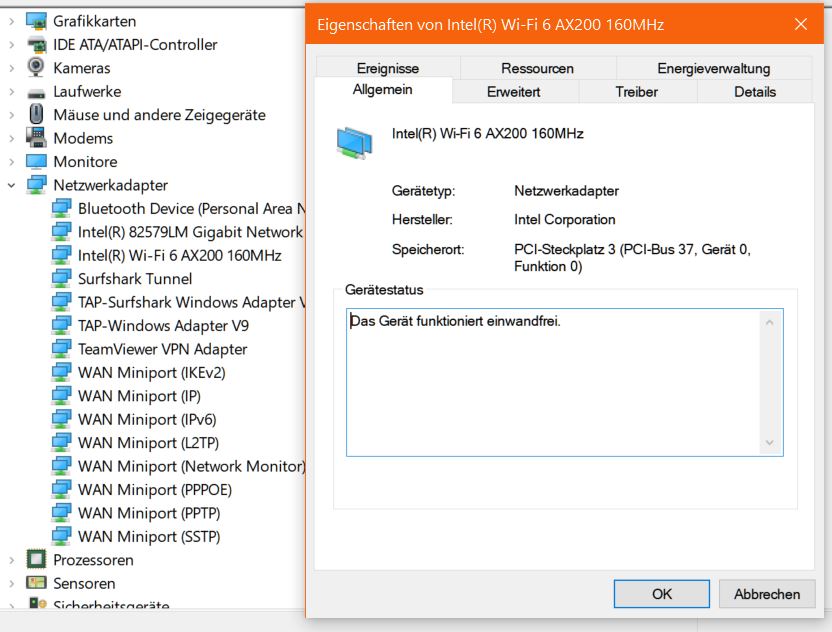Select TAP-Windows Adapter V9 entry
The width and height of the screenshot is (832, 632).
(163, 325)
